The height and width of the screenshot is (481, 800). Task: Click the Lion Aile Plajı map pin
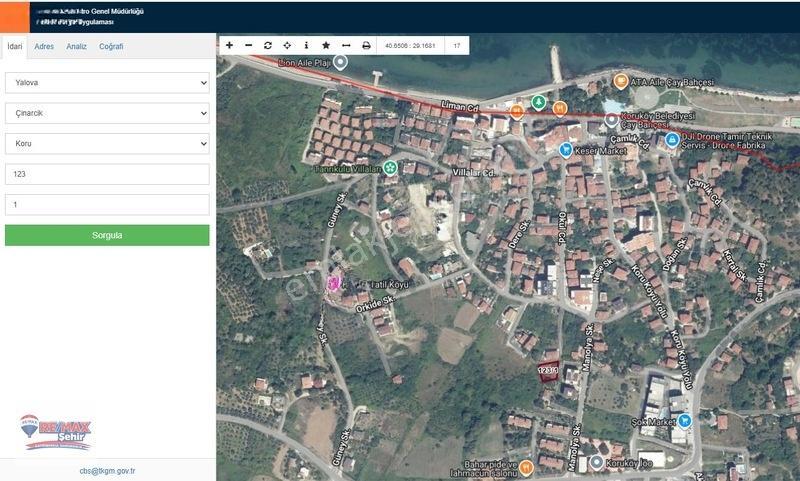340,63
